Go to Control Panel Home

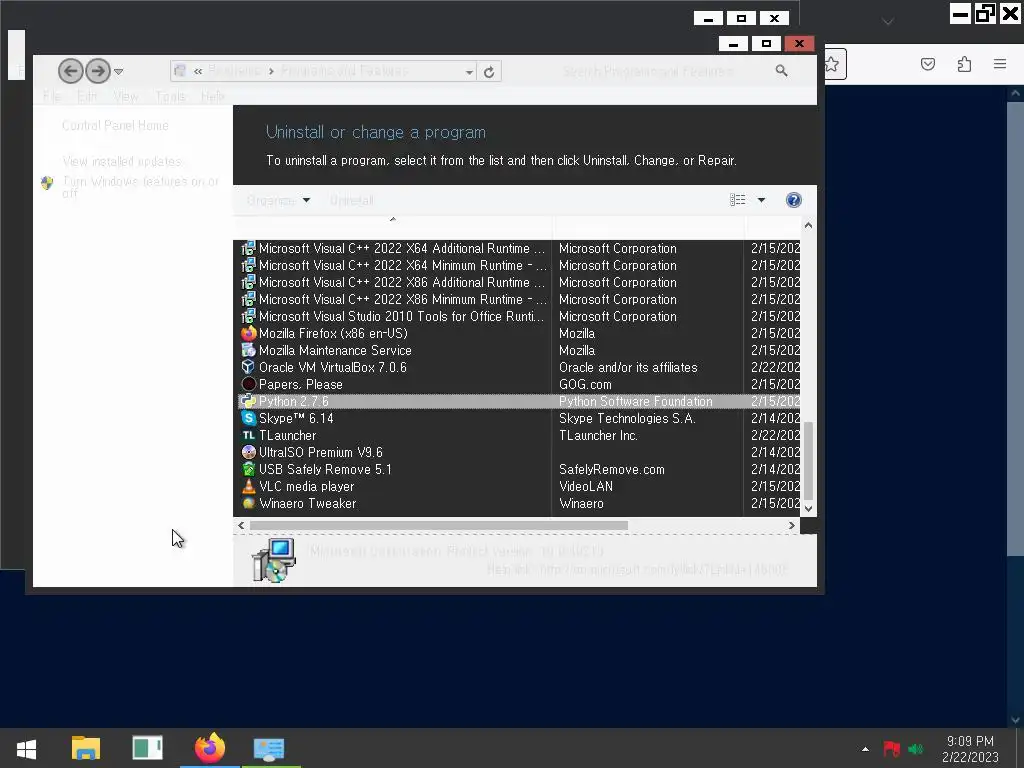(115, 125)
